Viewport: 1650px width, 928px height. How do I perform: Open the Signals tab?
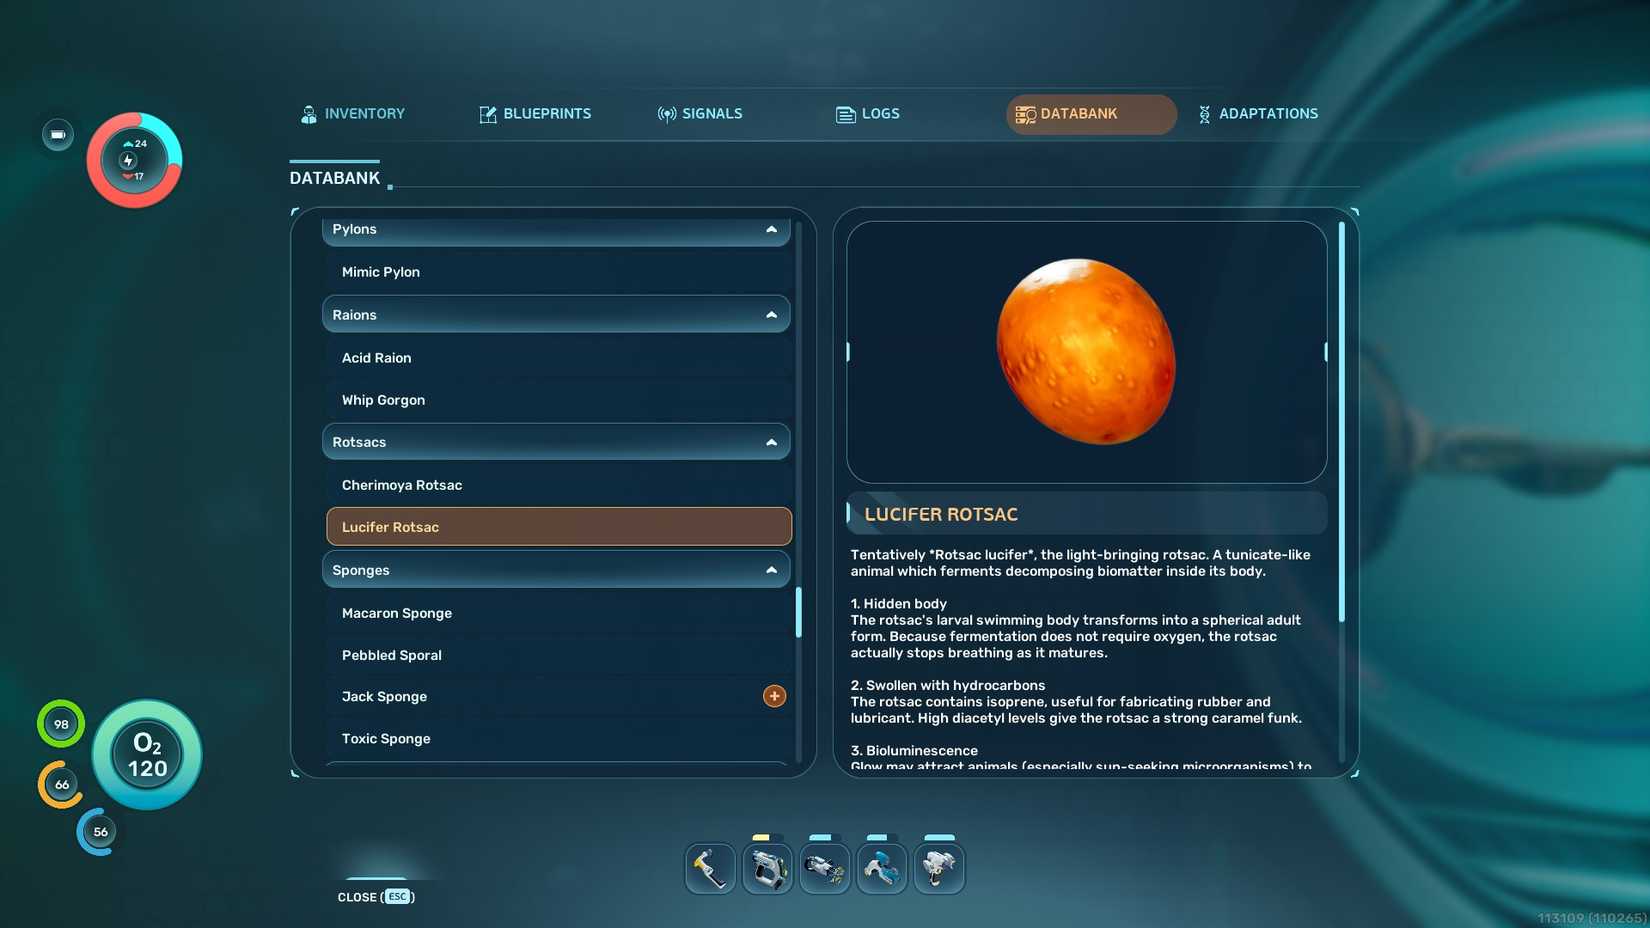tap(700, 114)
